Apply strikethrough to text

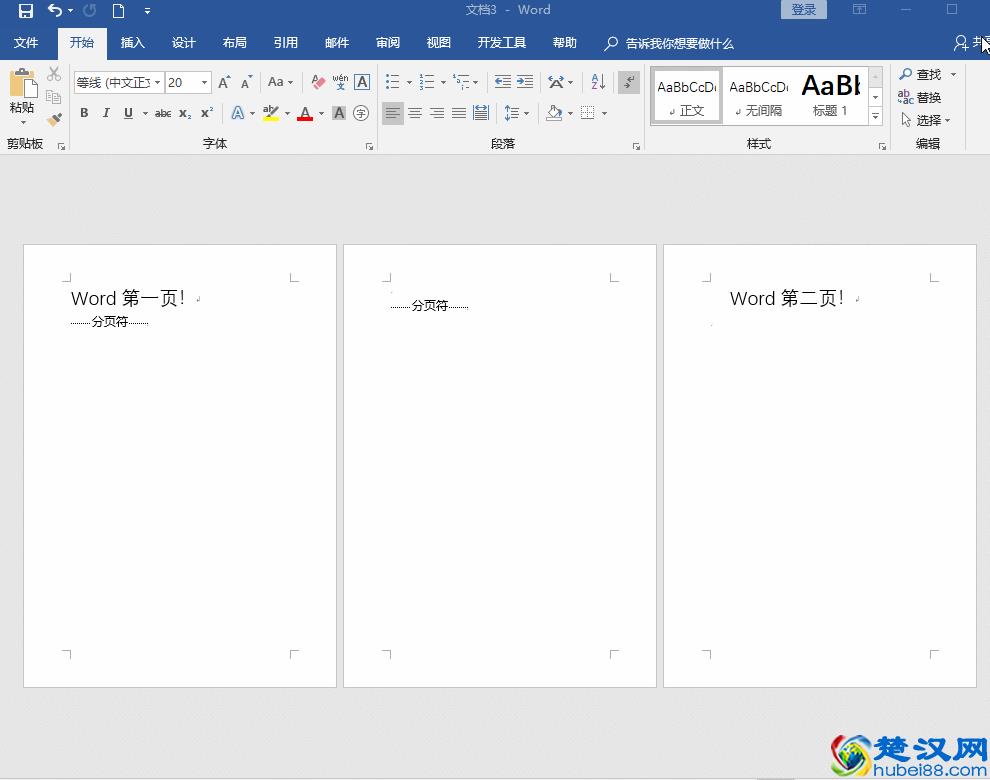[x=163, y=113]
